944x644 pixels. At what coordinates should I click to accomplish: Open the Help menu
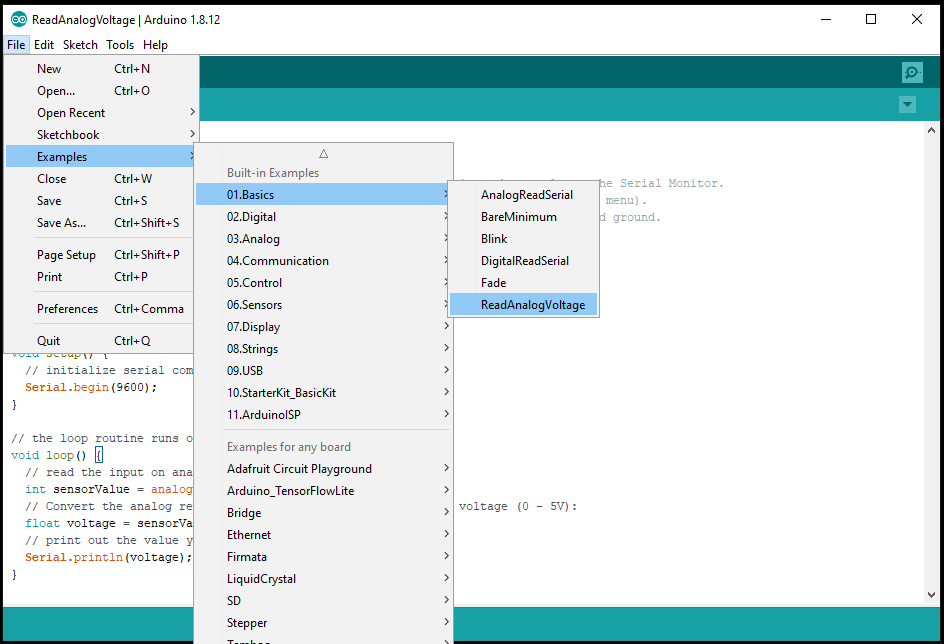155,45
